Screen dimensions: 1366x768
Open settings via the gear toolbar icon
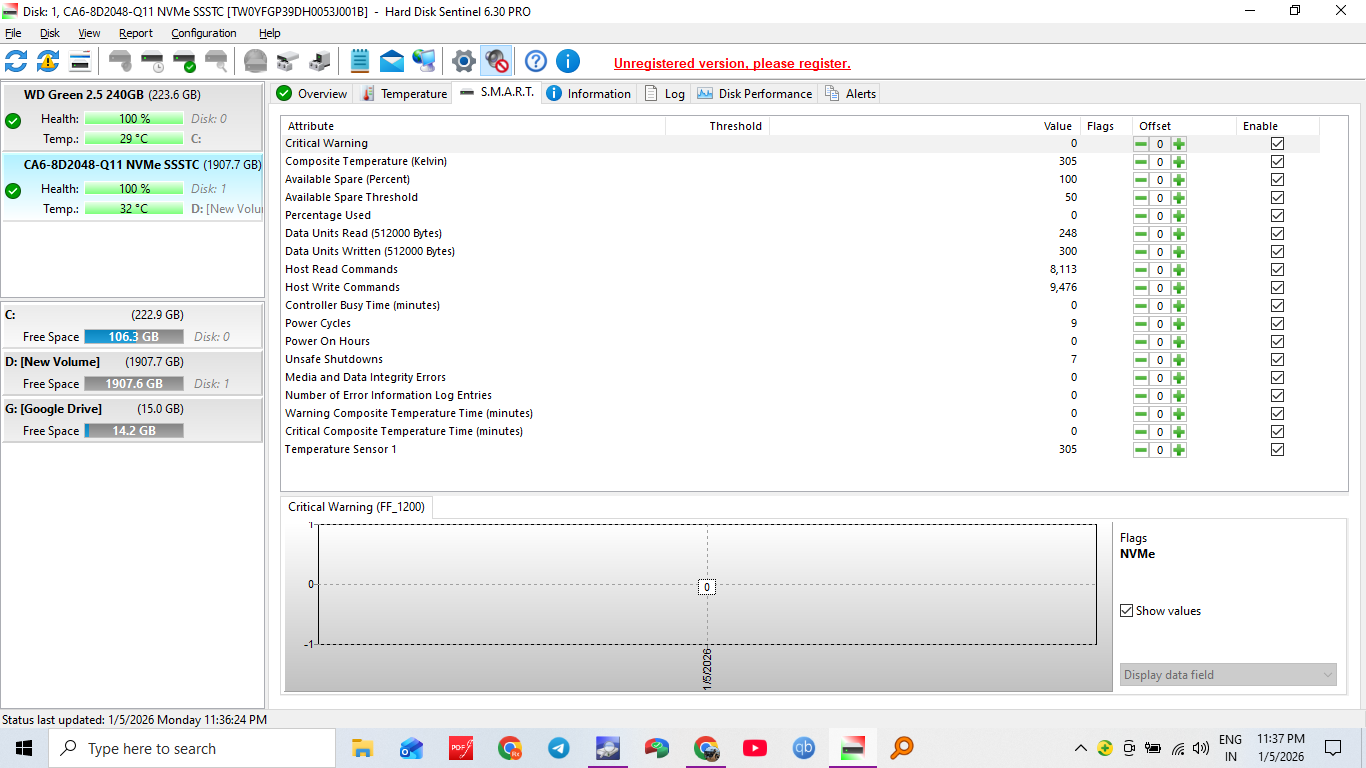(x=463, y=61)
